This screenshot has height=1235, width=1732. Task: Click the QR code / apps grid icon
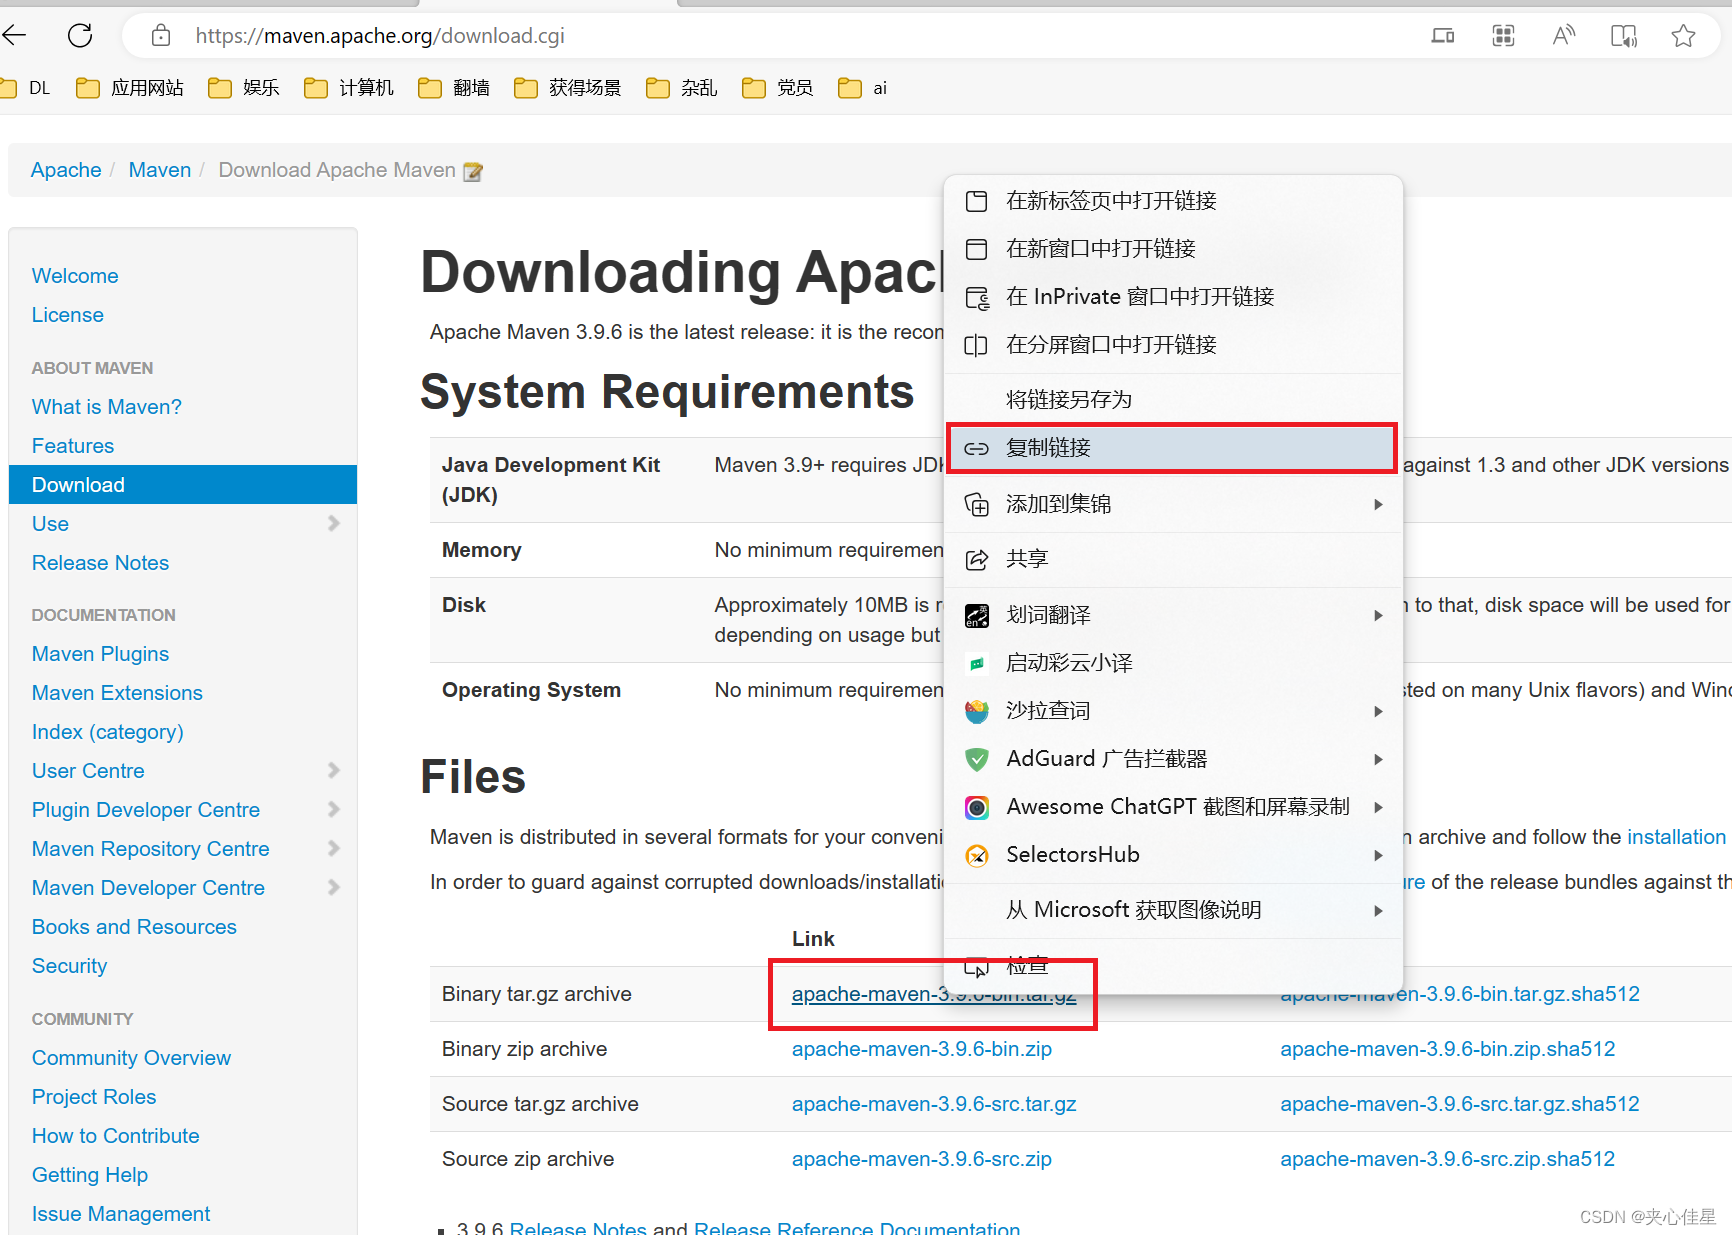point(1503,36)
